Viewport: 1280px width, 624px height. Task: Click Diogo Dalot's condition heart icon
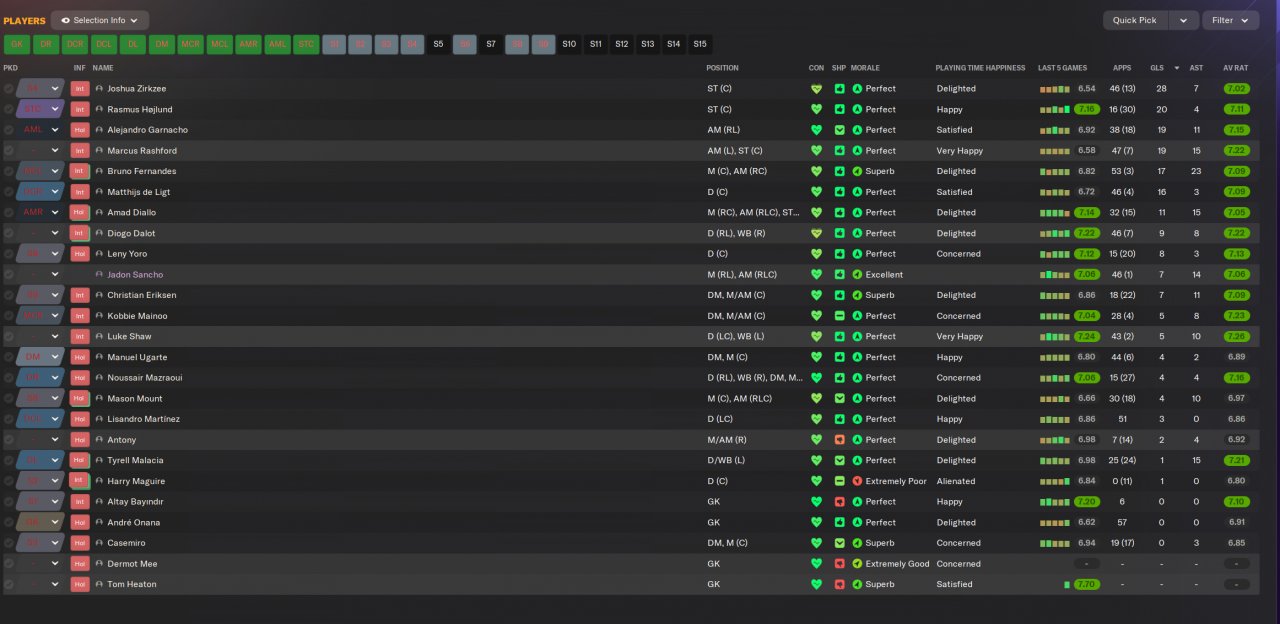816,233
